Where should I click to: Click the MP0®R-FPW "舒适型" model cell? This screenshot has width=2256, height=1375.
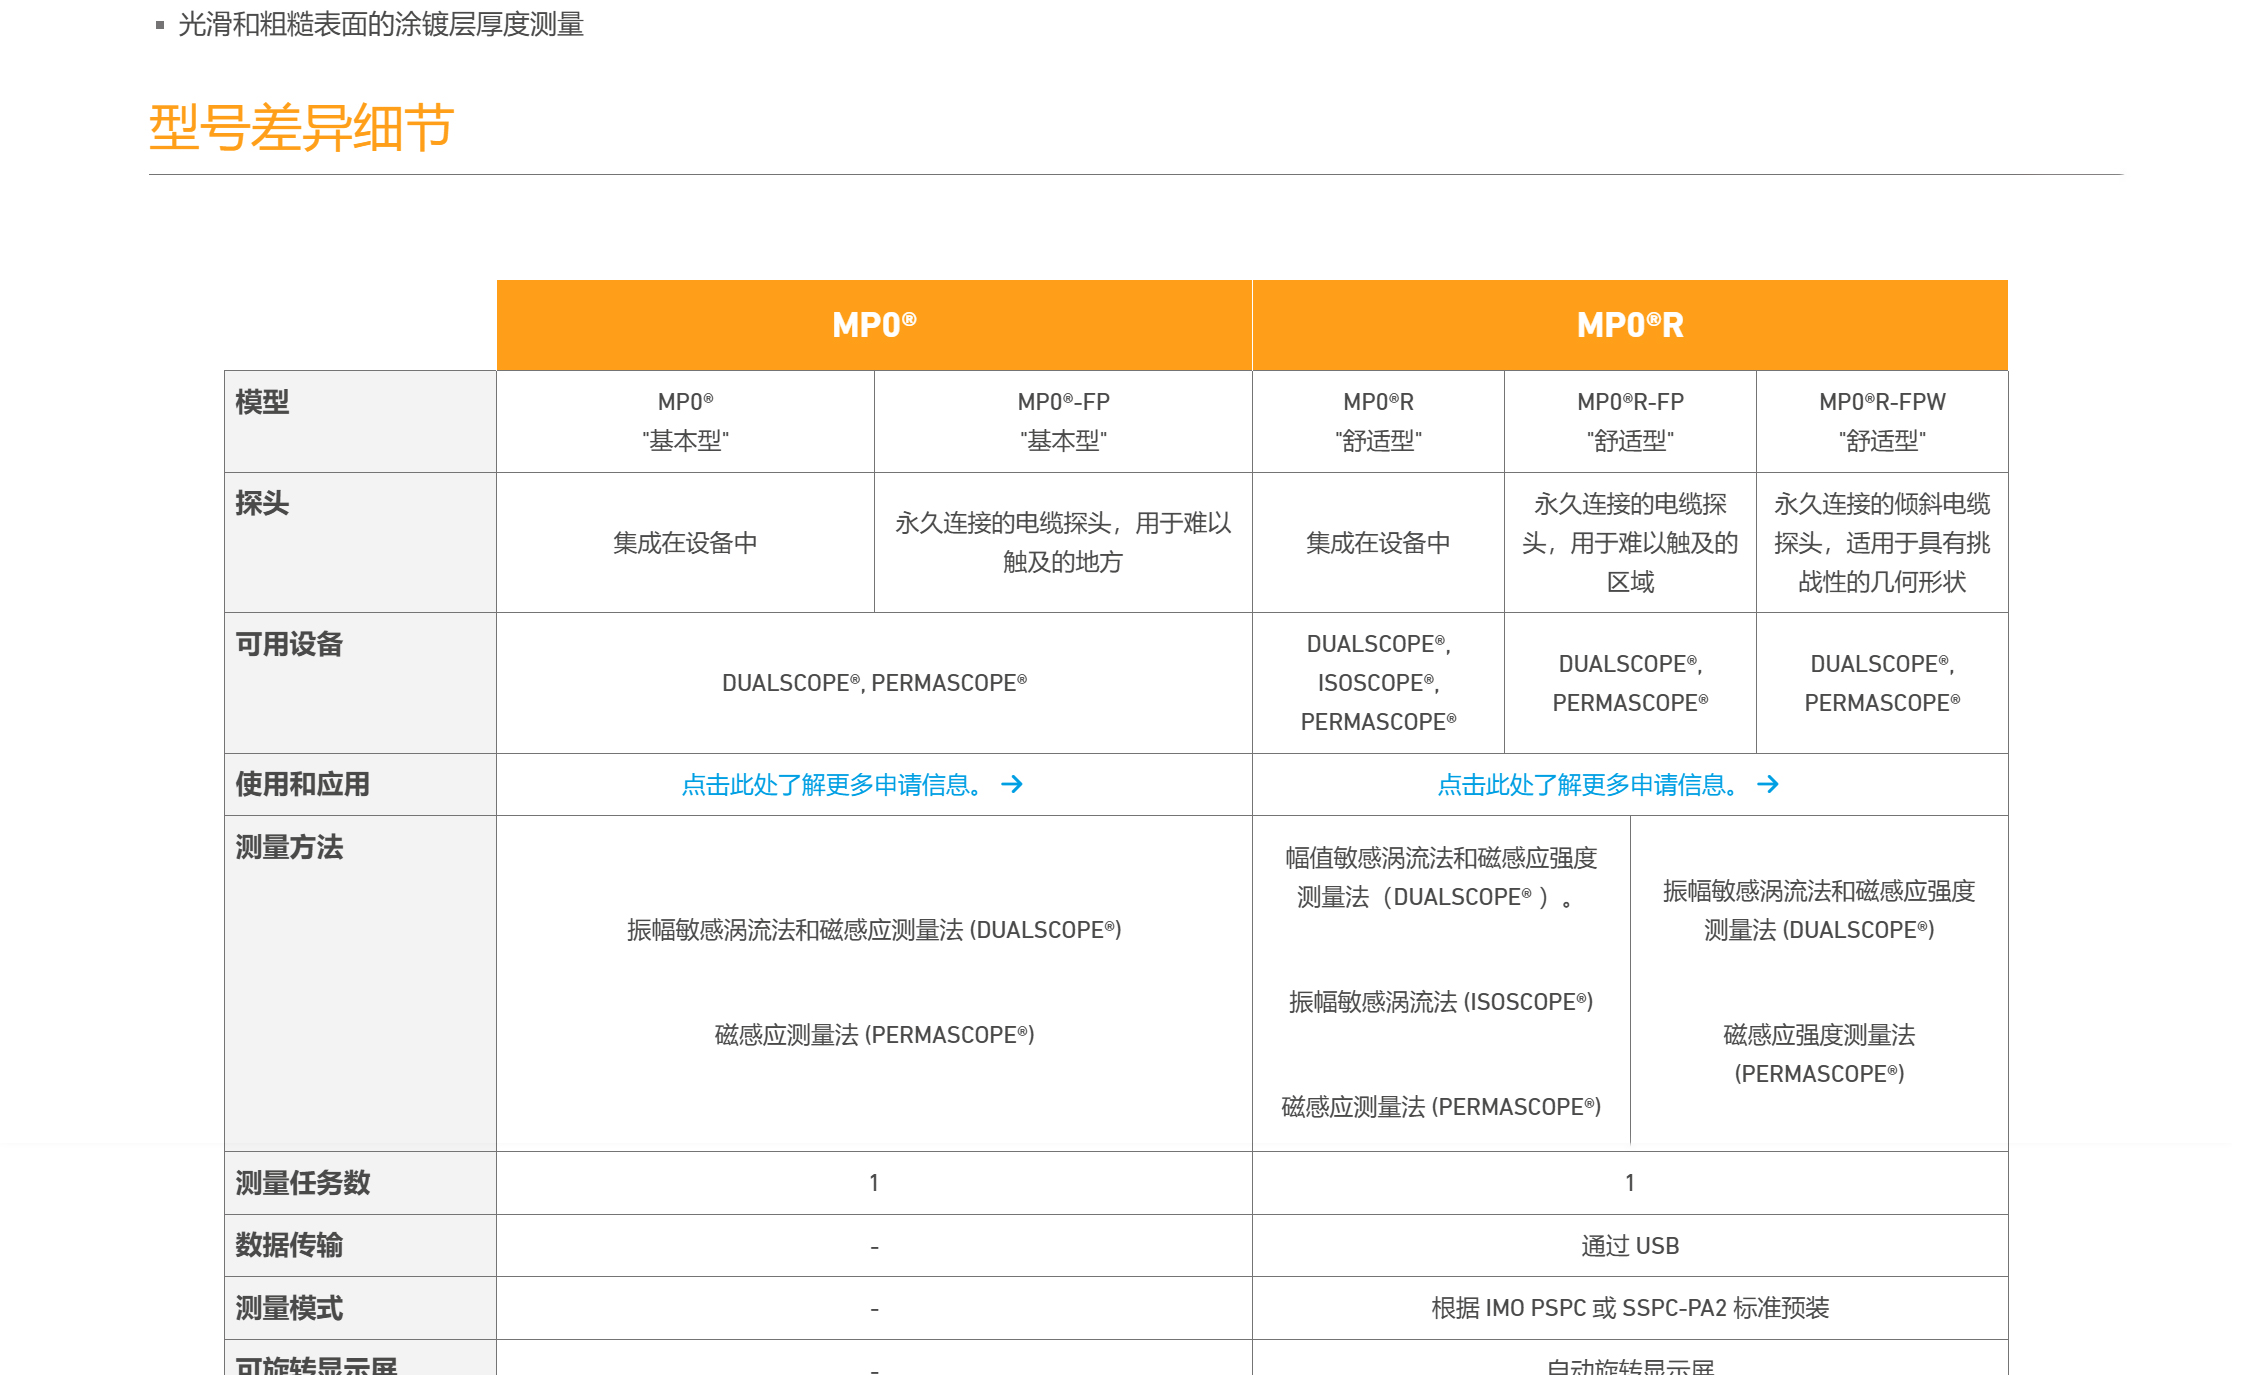pos(1882,421)
